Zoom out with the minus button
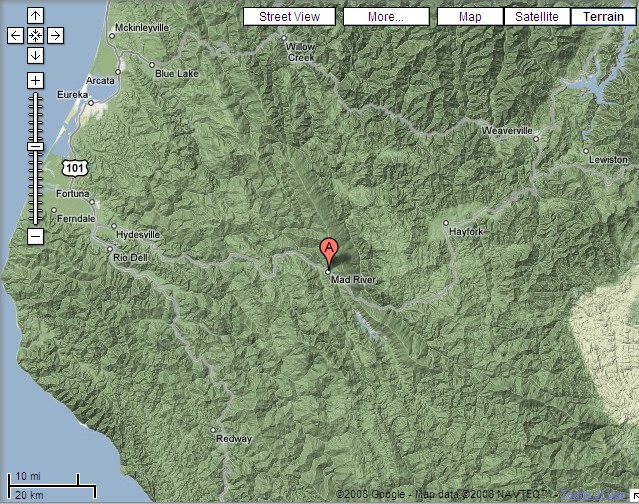Viewport: 639px width, 504px height. pos(35,236)
